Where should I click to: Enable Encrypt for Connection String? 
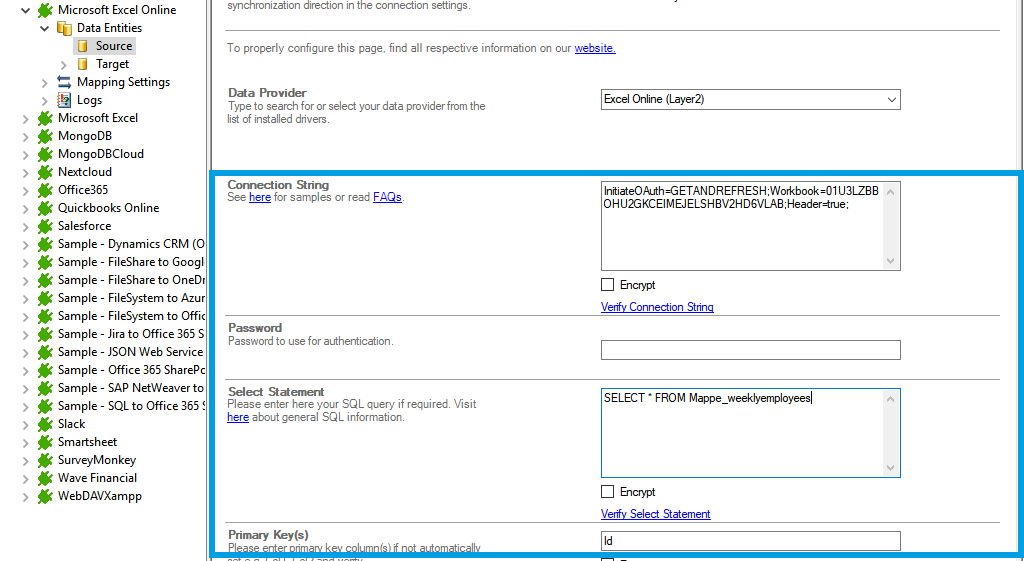pos(608,285)
